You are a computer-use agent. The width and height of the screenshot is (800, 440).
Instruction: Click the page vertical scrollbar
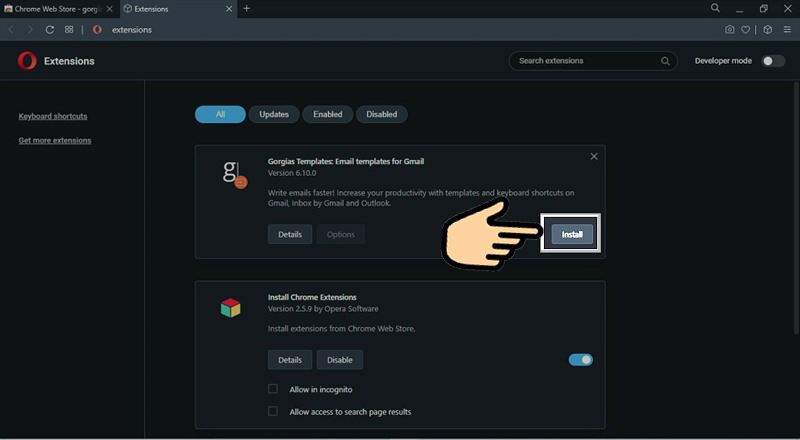[796, 208]
